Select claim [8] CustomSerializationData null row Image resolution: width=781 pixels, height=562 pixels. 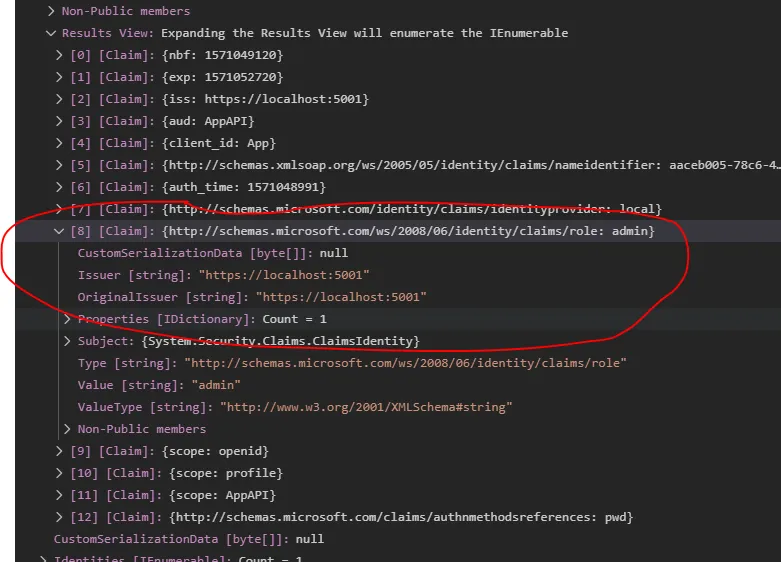(213, 253)
